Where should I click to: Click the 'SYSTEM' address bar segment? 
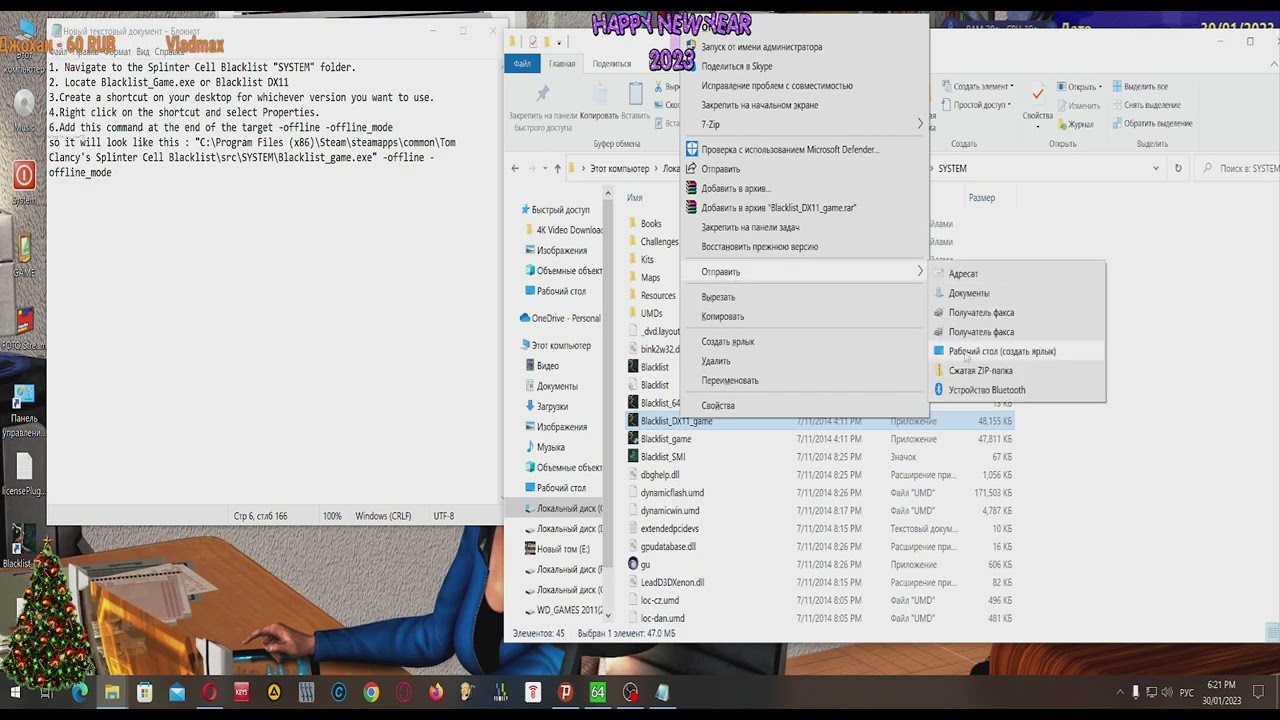coord(952,169)
